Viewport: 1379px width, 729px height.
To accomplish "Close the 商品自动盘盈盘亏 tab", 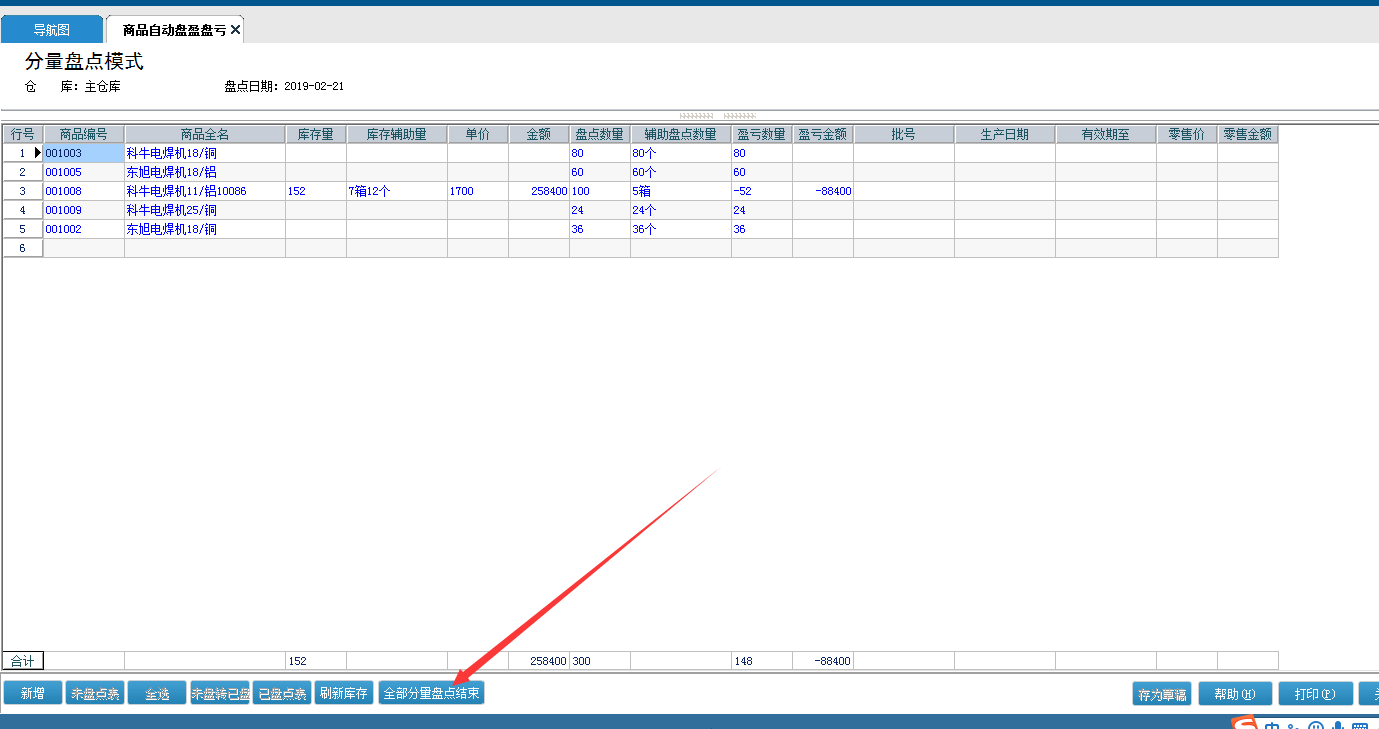I will pos(235,30).
